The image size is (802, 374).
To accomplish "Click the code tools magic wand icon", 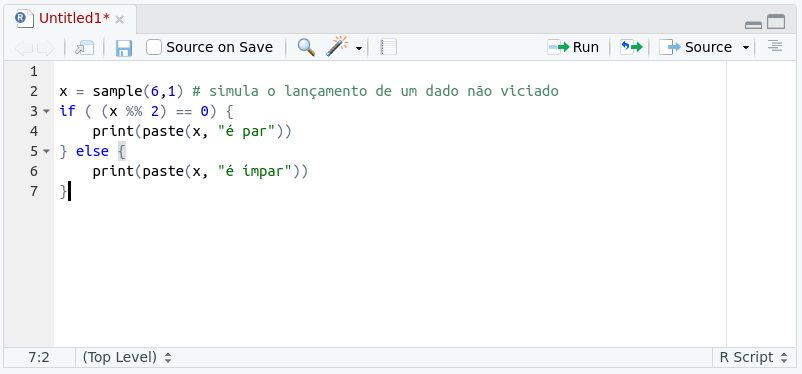I will [337, 47].
